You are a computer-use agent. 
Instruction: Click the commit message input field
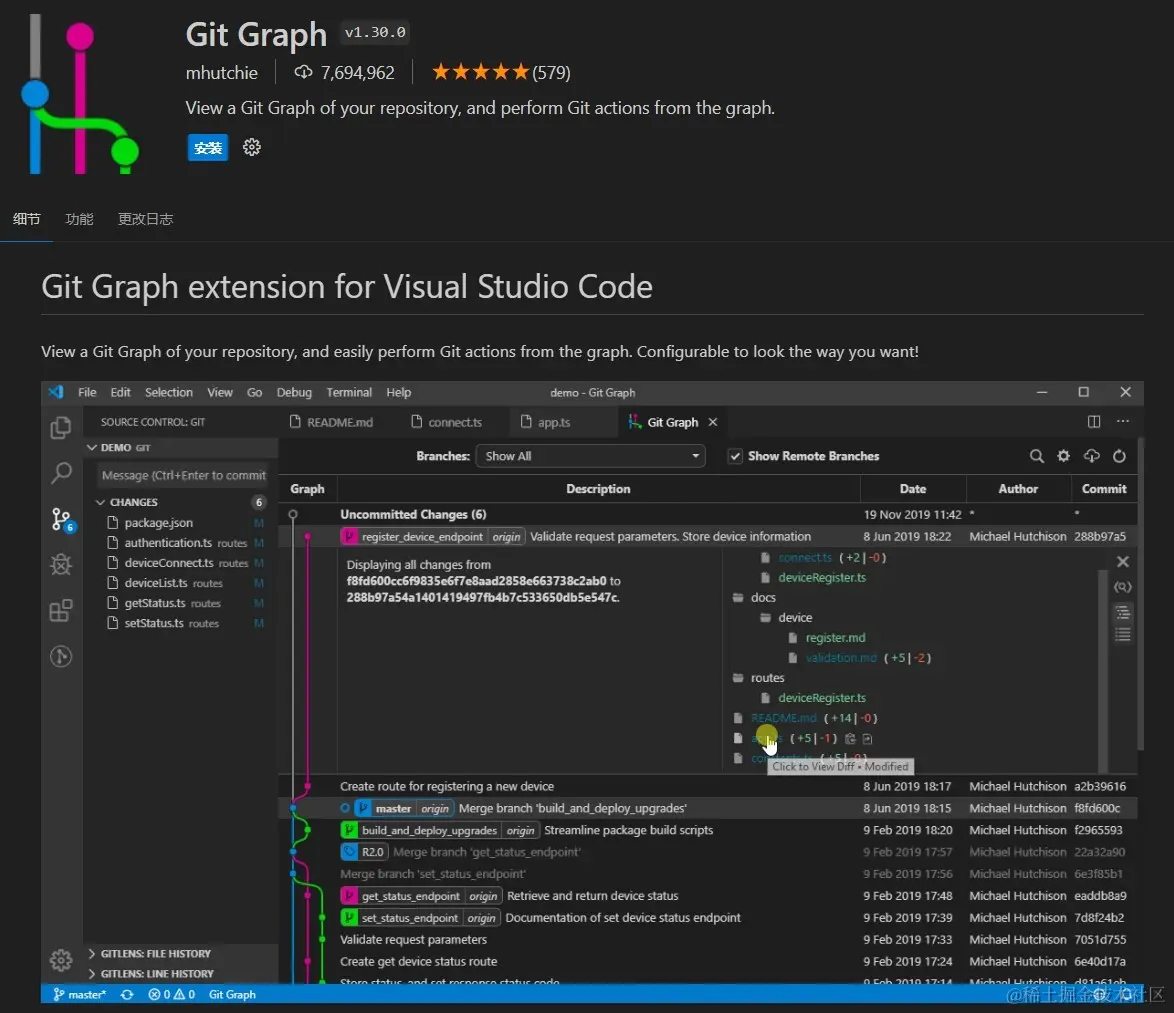[183, 475]
